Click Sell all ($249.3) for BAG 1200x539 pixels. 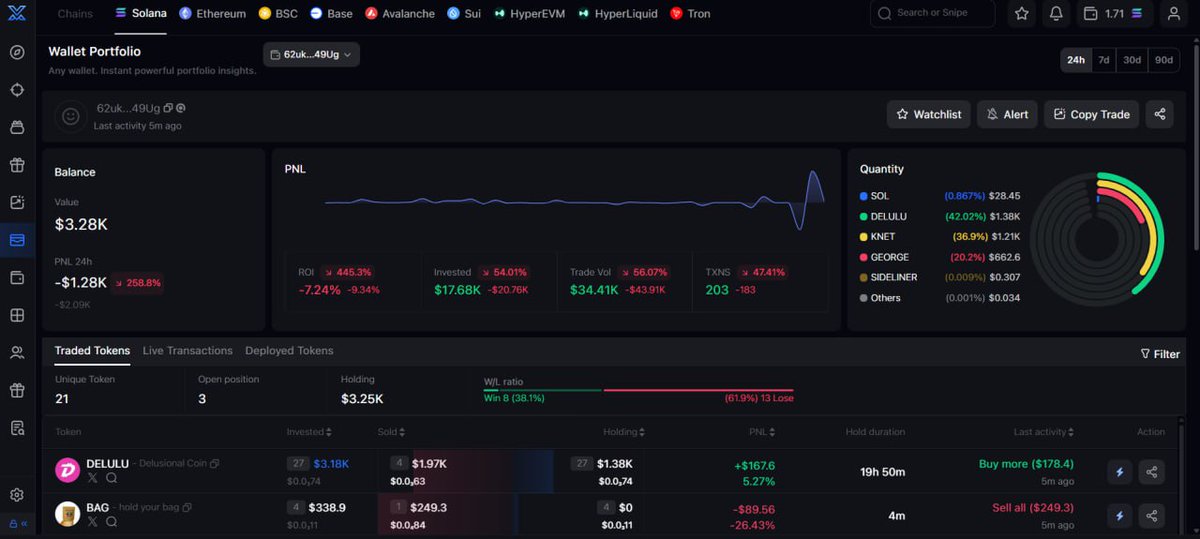click(x=1033, y=508)
